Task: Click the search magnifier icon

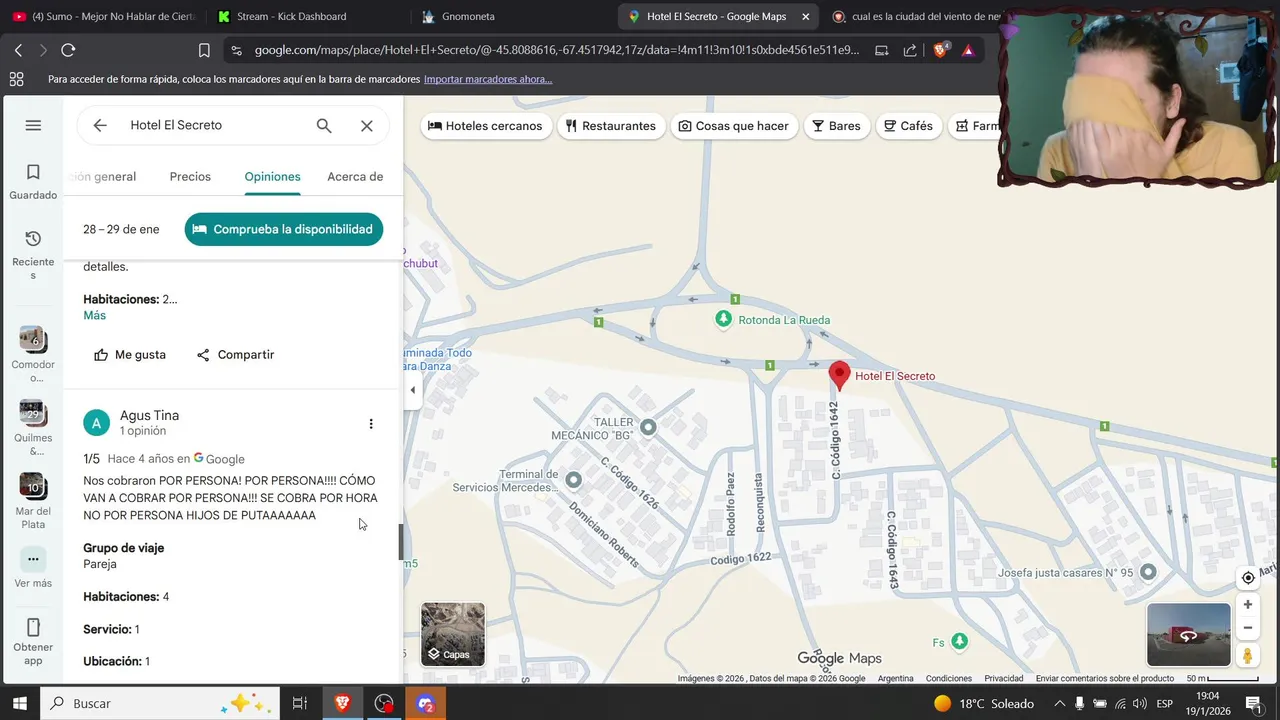Action: 324,125
